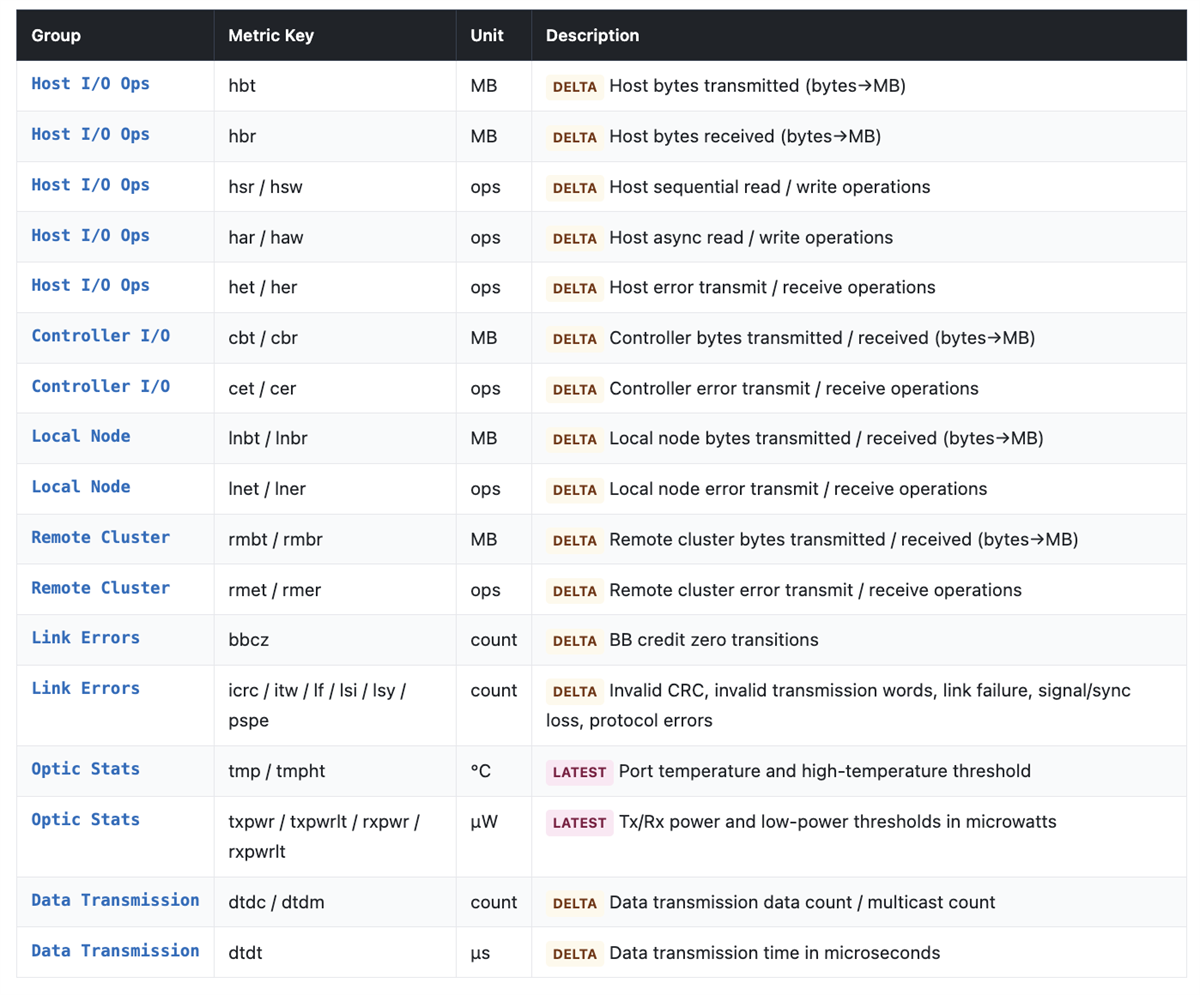Click 'Remote cluster error transmit / receive operations' text

point(815,590)
